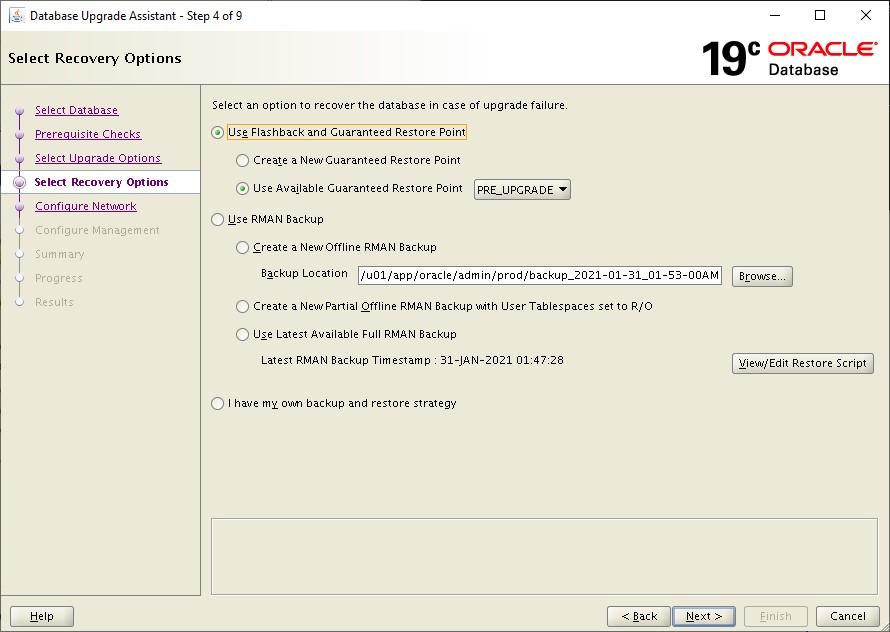
Task: Enable Create a New Partial Offline RMAN Backup
Action: point(241,306)
